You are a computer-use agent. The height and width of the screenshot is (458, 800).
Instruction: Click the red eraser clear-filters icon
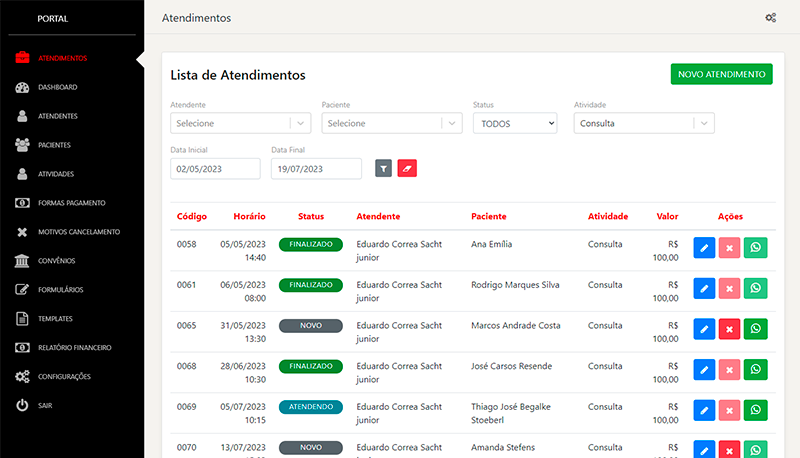[x=407, y=169]
